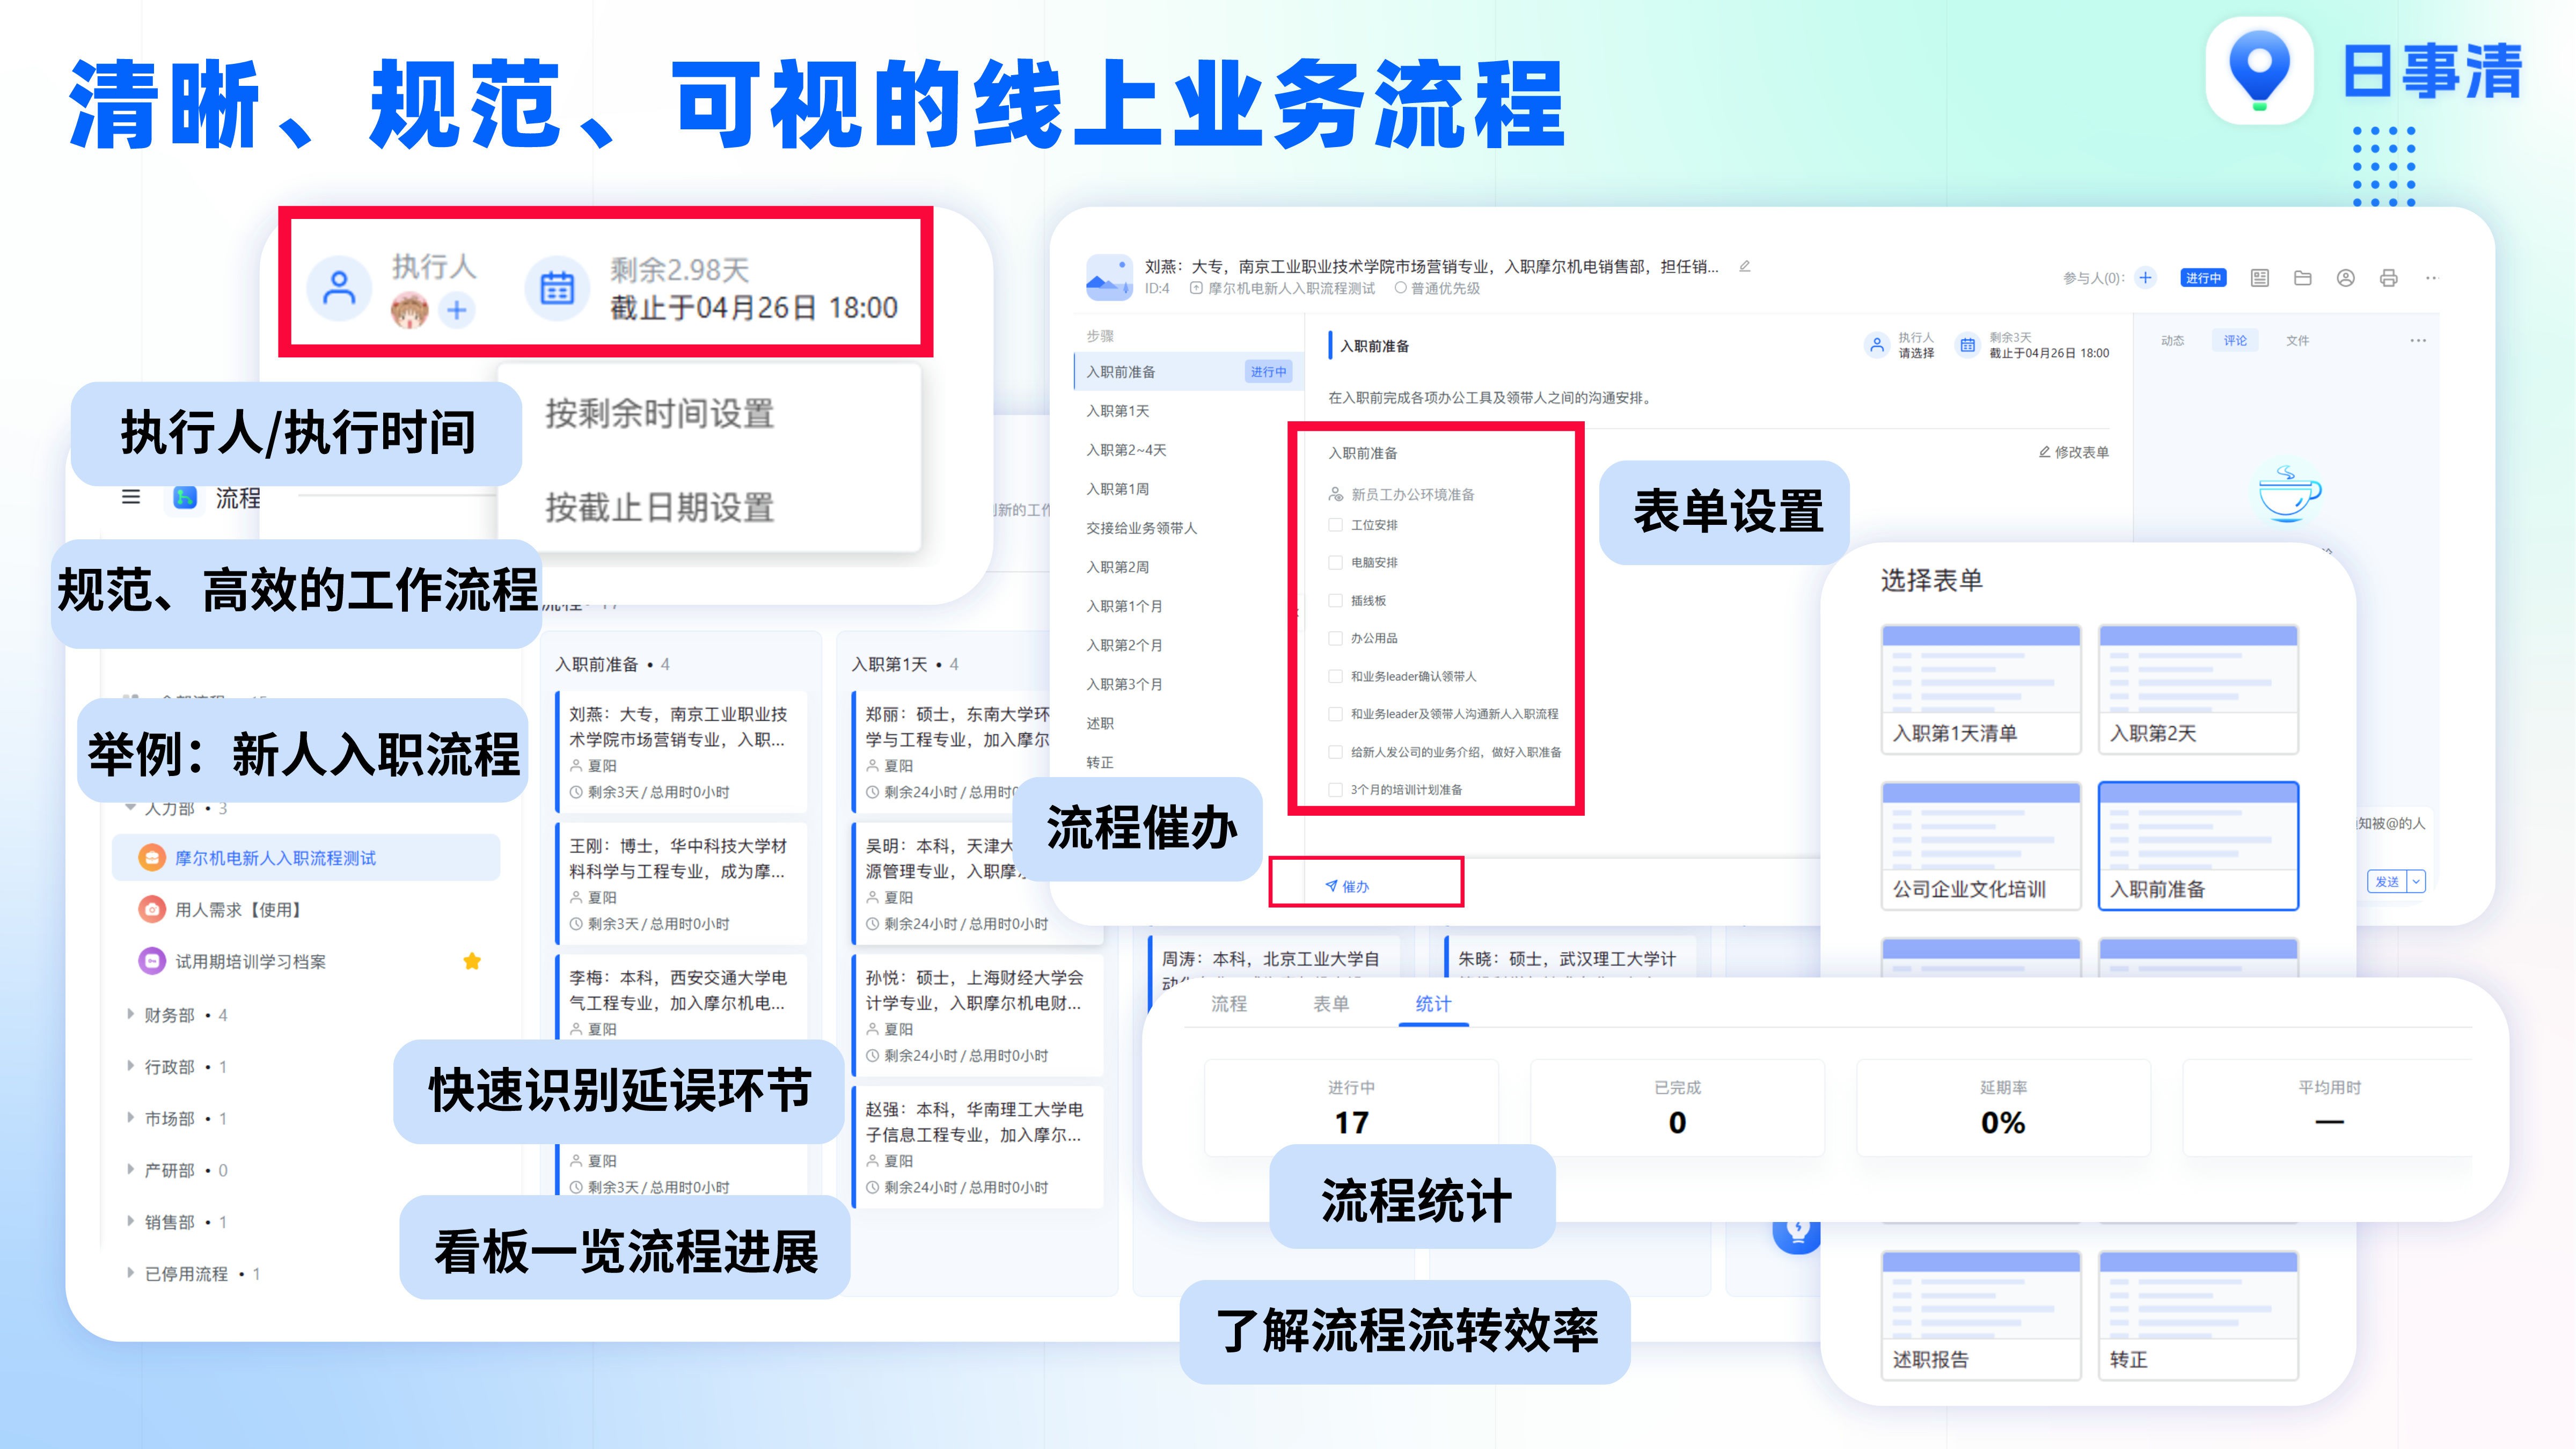The height and width of the screenshot is (1449, 2576).
Task: Switch to the 表单 tab
Action: 1331,1004
